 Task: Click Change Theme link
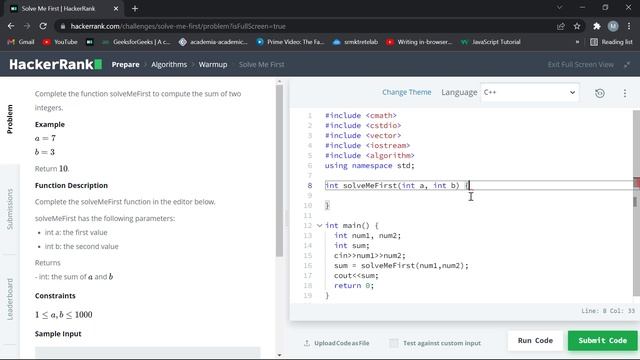[407, 92]
